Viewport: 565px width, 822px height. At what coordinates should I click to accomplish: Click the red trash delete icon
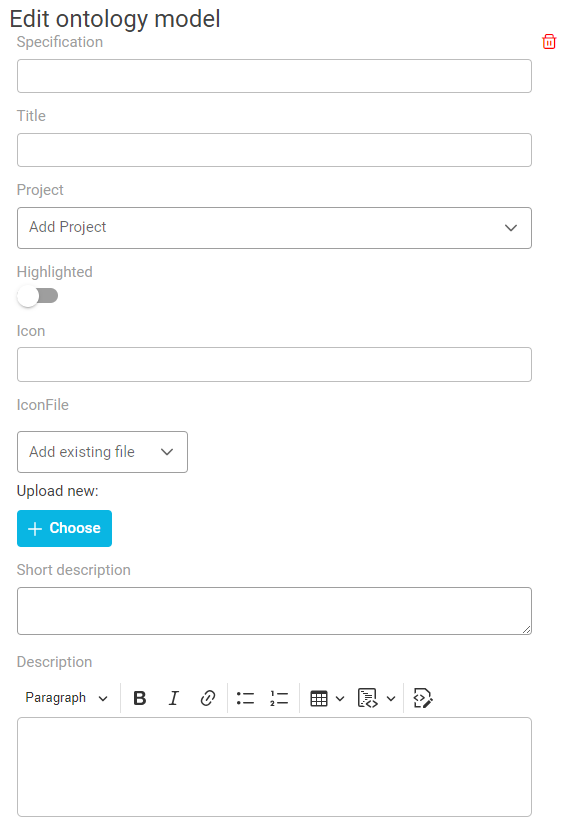pos(549,41)
